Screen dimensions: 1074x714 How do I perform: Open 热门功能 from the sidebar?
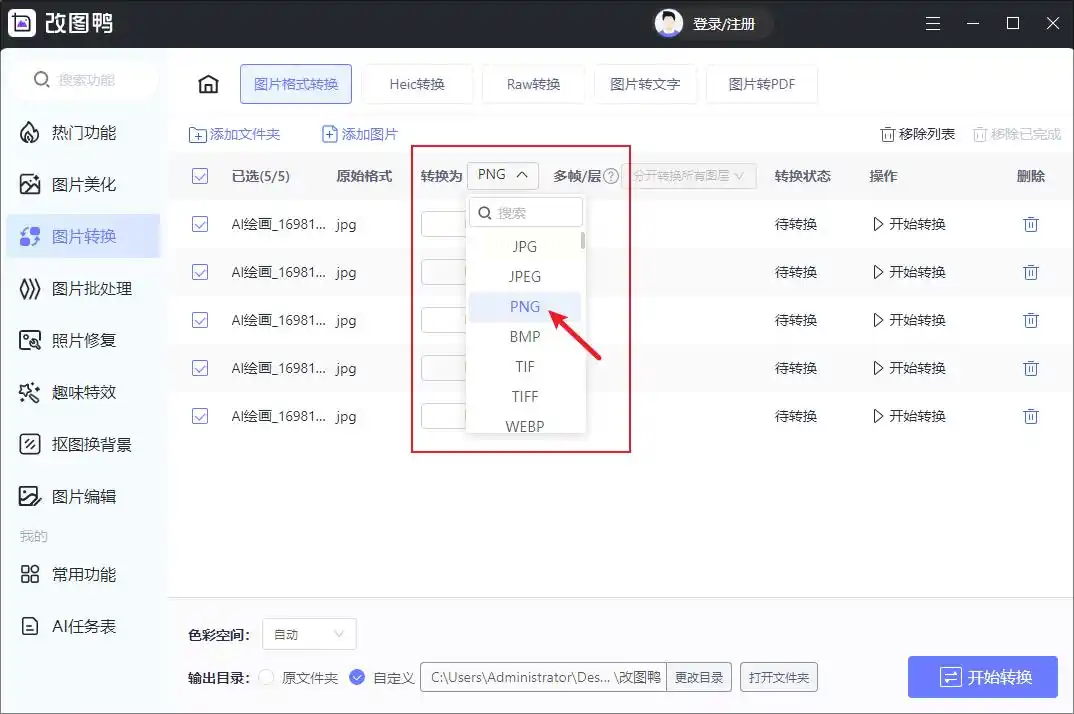(x=83, y=133)
